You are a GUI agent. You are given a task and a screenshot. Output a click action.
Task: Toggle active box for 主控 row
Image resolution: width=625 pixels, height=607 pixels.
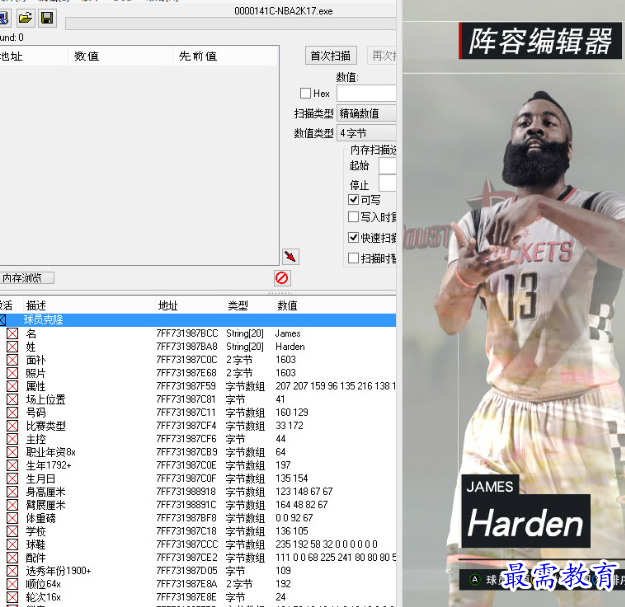click(x=12, y=439)
